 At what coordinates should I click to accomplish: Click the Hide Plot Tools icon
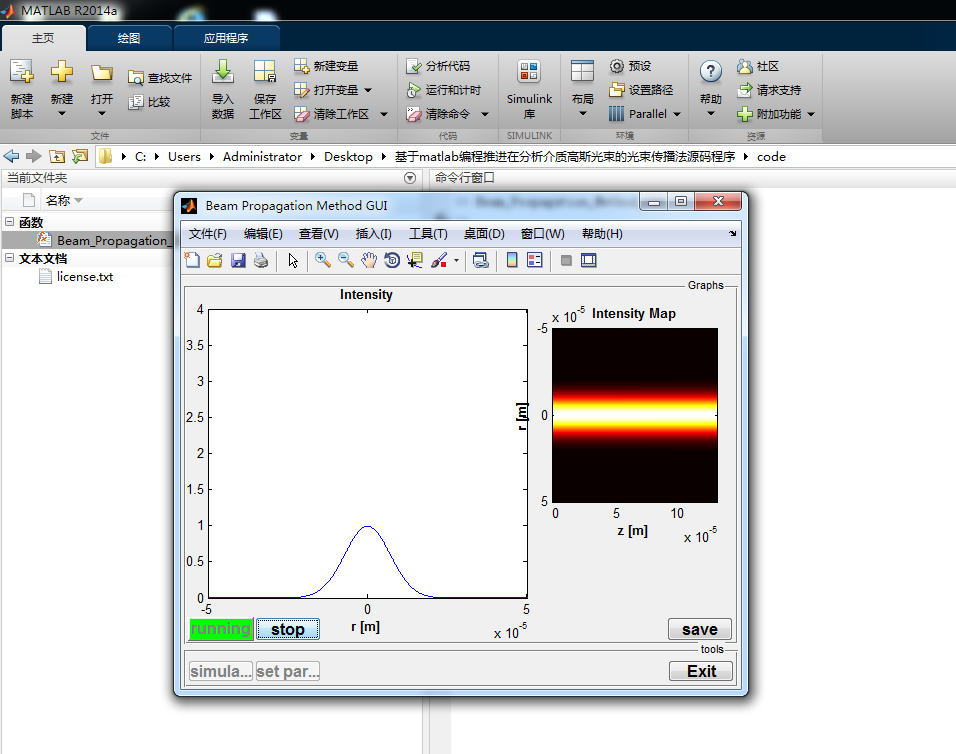(x=566, y=260)
